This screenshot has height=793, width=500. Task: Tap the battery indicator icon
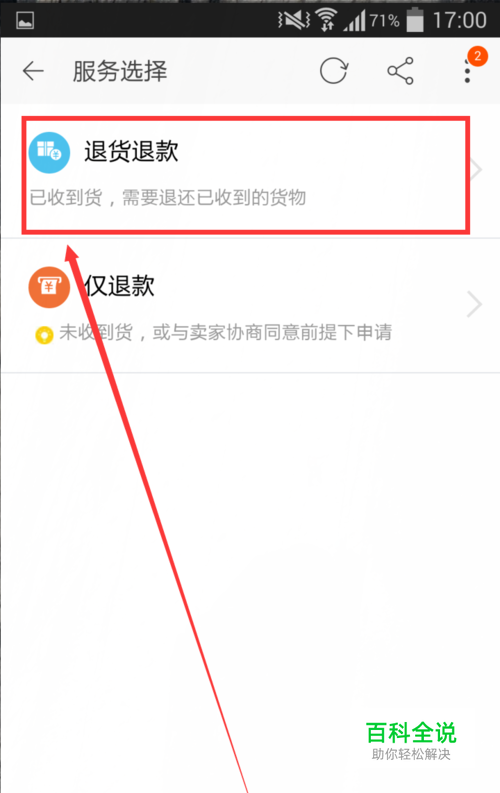point(415,20)
